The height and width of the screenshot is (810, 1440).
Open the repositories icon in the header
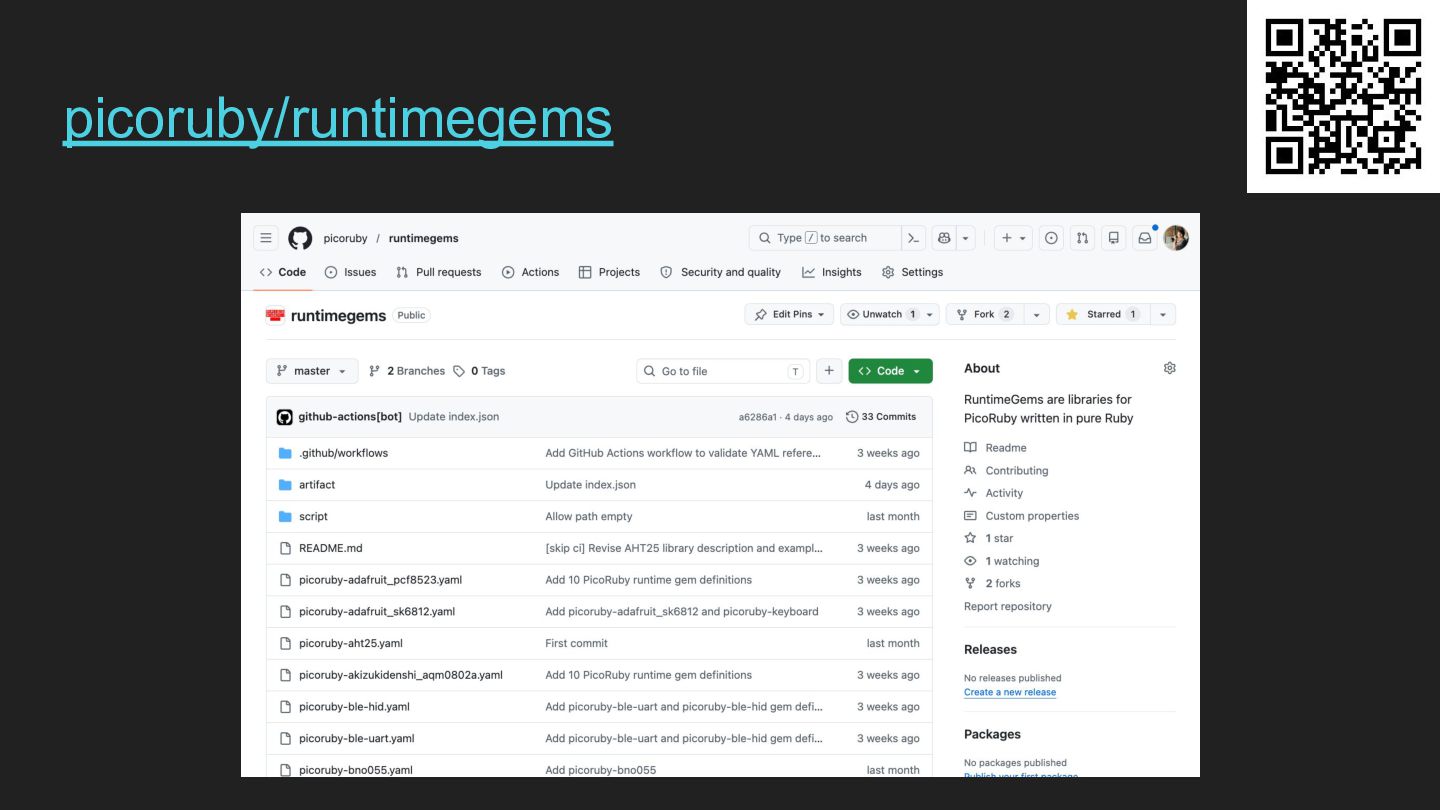click(x=1114, y=238)
